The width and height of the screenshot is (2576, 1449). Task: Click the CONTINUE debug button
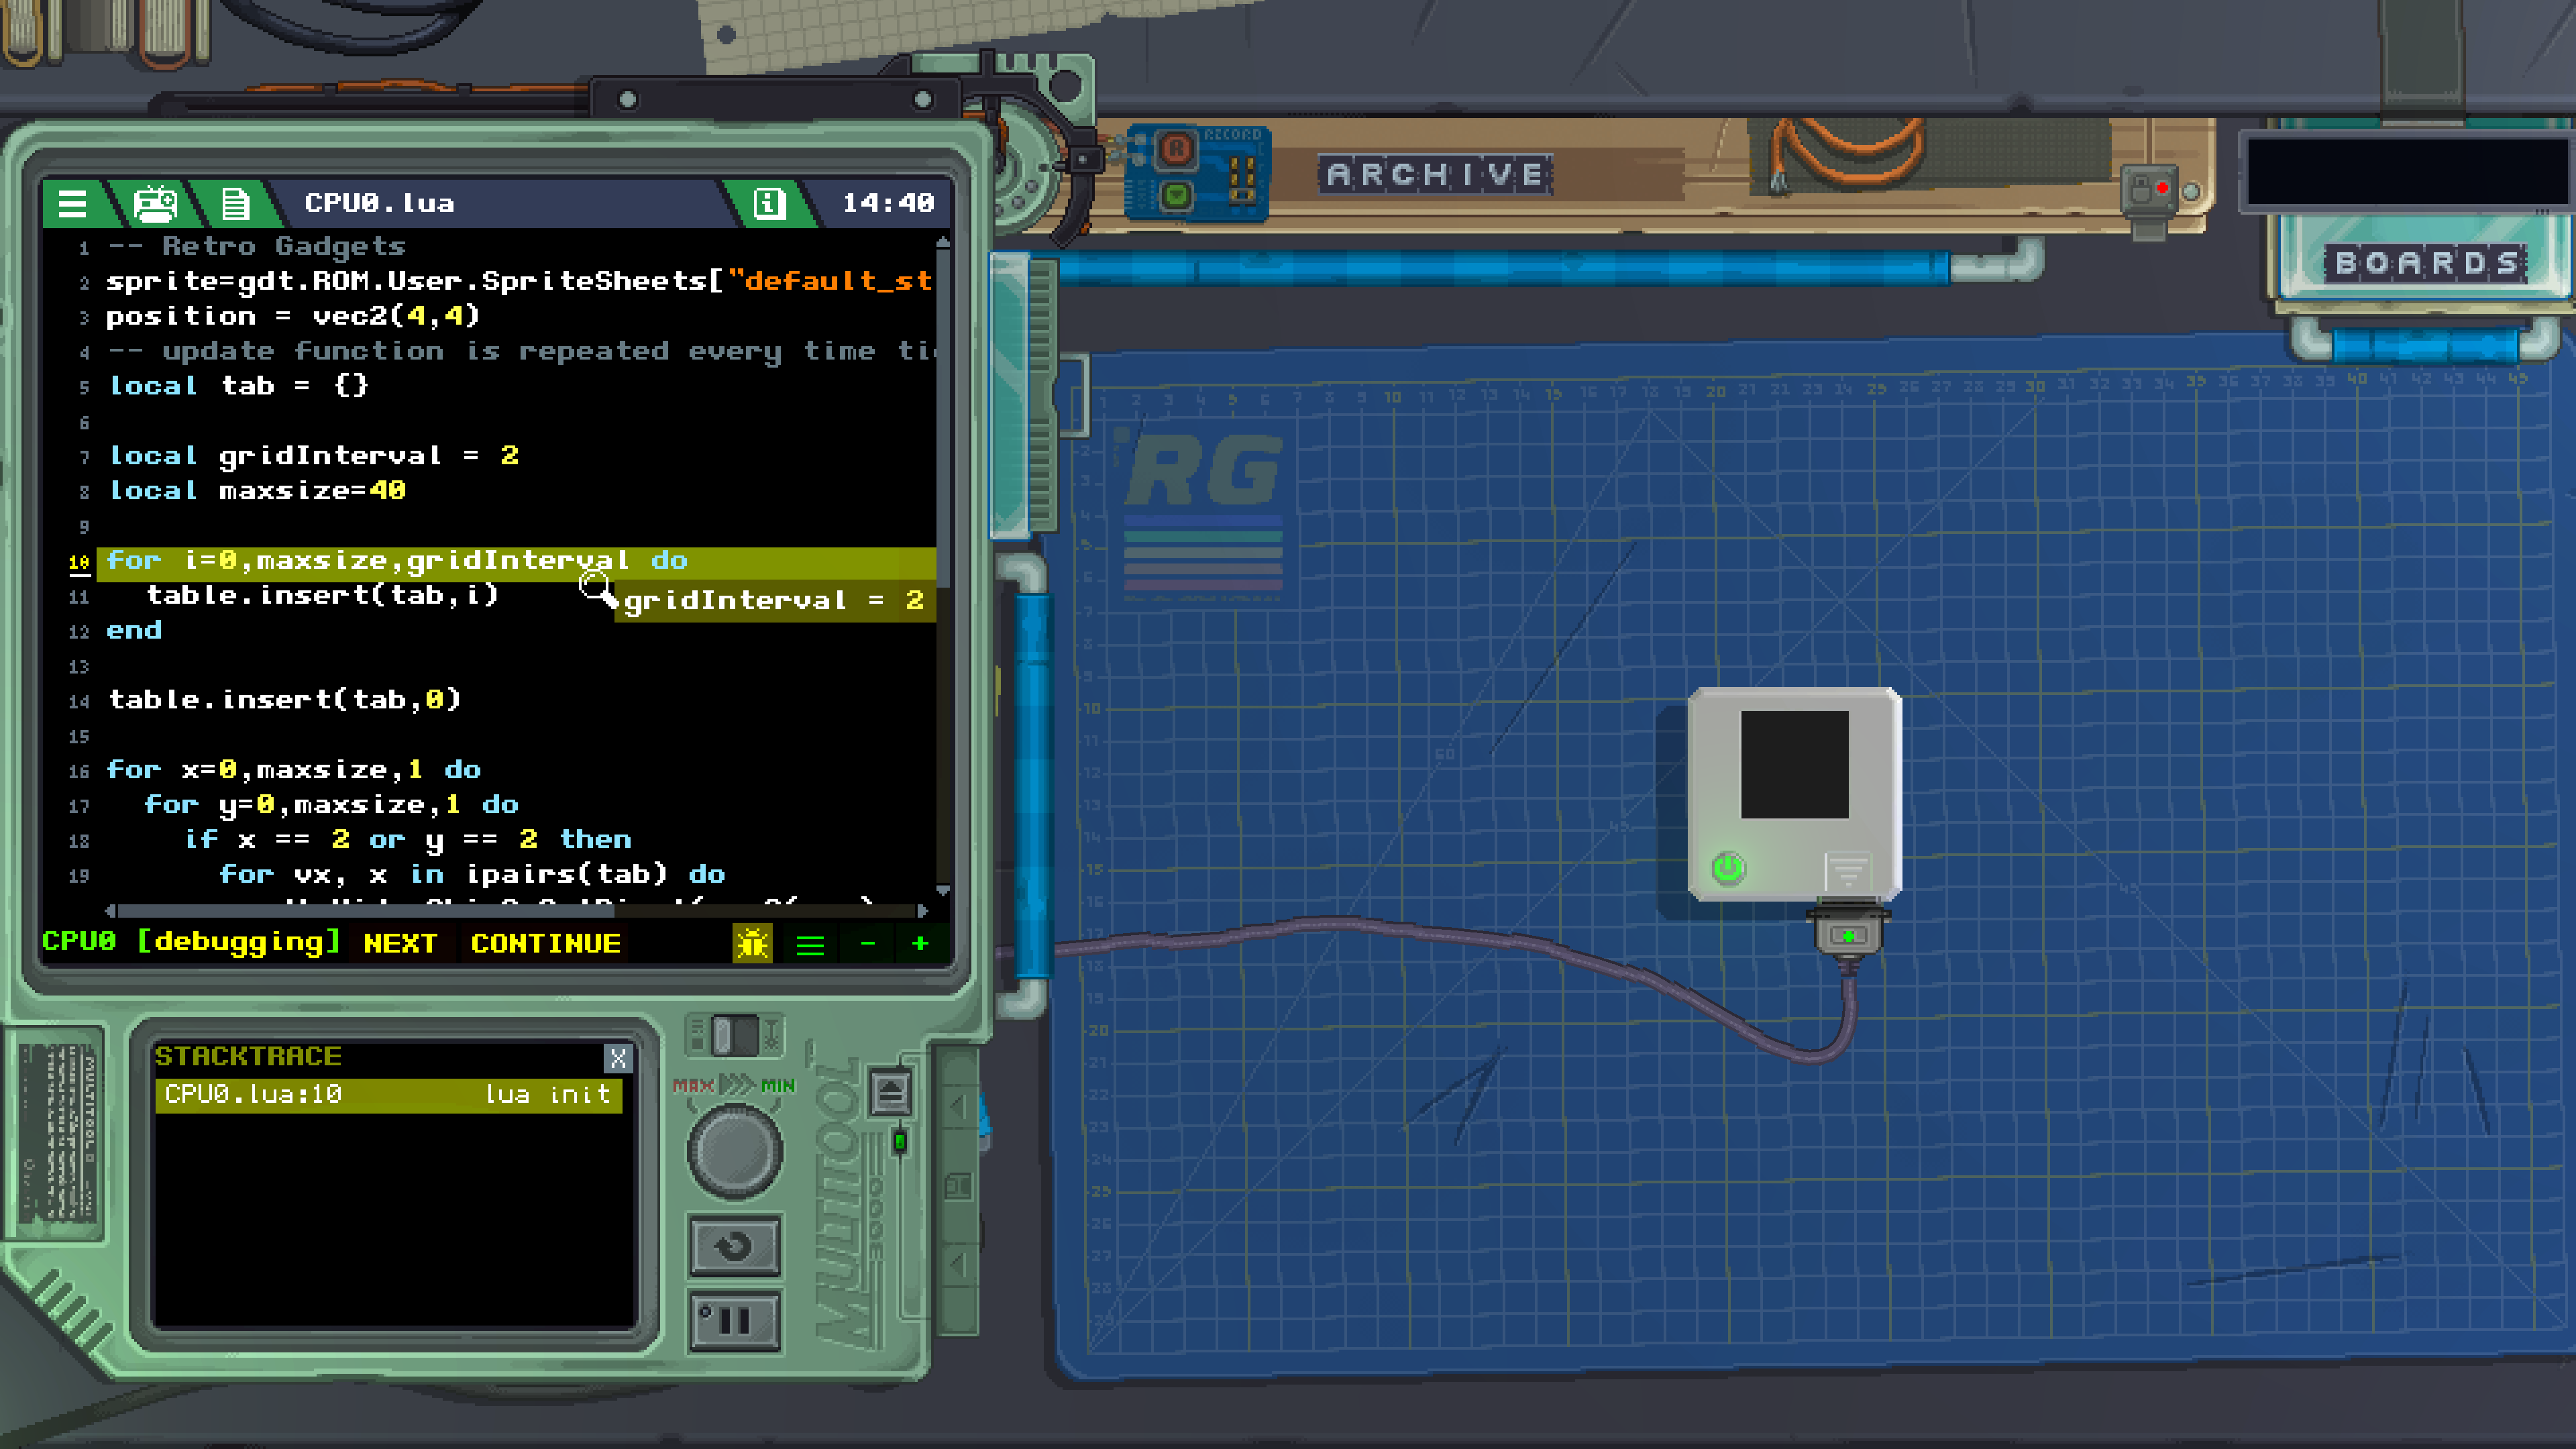tap(546, 943)
